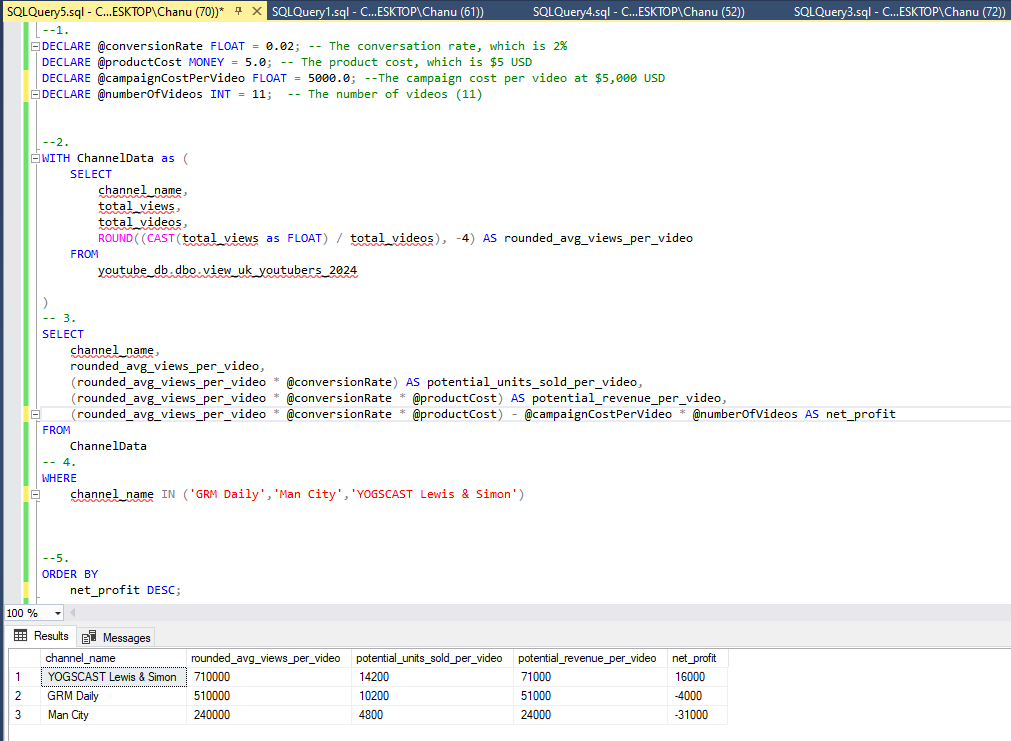
Task: Click the GRM Daily result cell
Action: [113, 696]
